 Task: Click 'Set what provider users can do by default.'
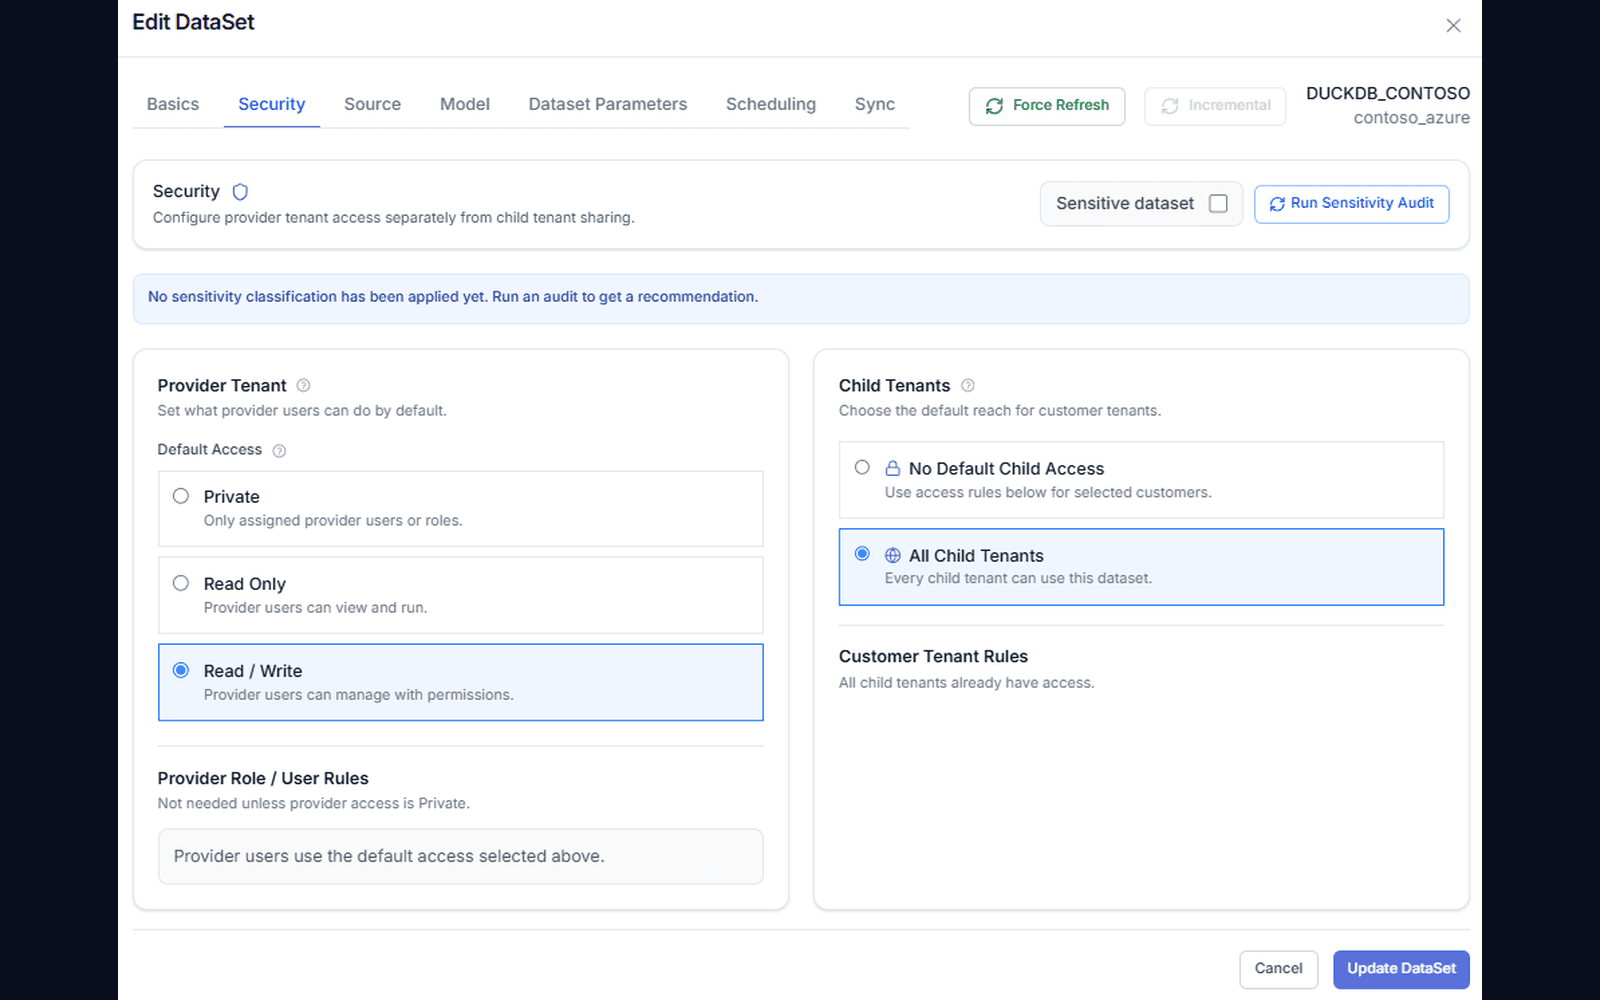[302, 411]
